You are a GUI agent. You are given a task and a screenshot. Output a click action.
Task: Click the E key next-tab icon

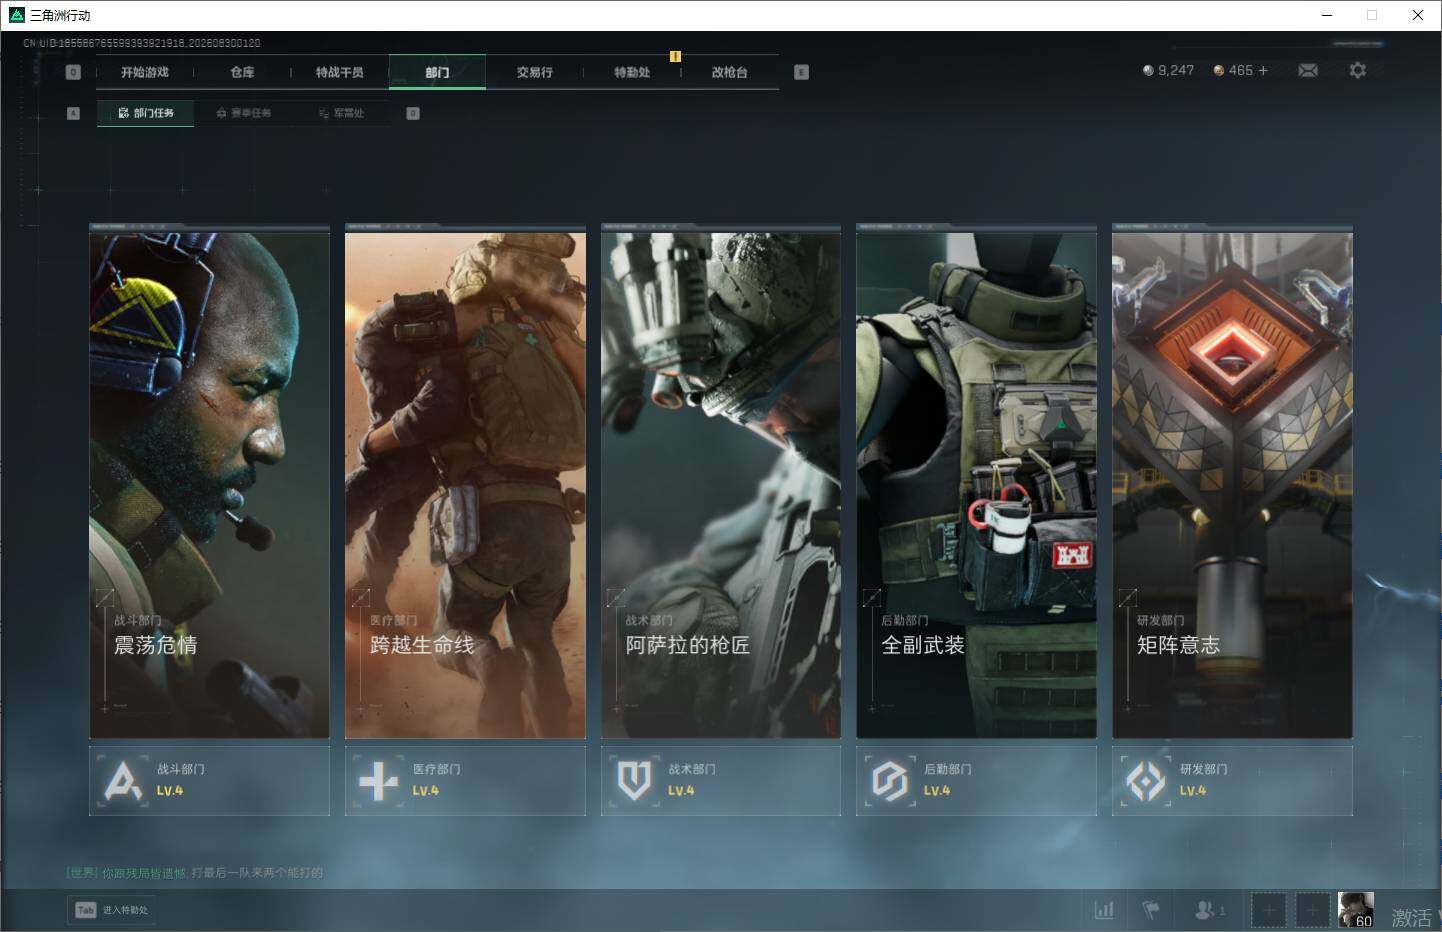click(801, 72)
